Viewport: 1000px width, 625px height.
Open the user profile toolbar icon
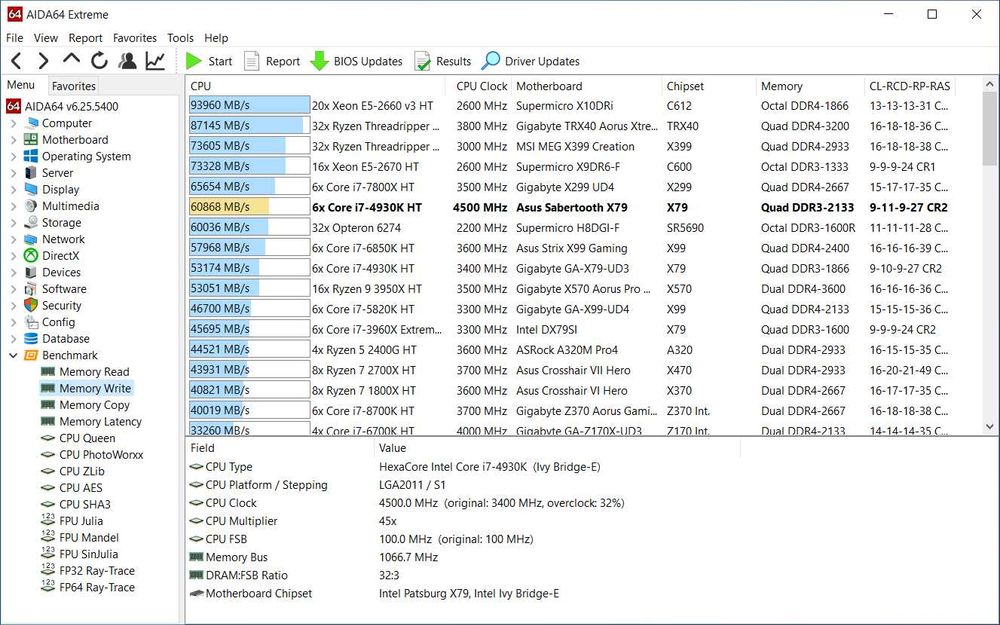click(128, 61)
